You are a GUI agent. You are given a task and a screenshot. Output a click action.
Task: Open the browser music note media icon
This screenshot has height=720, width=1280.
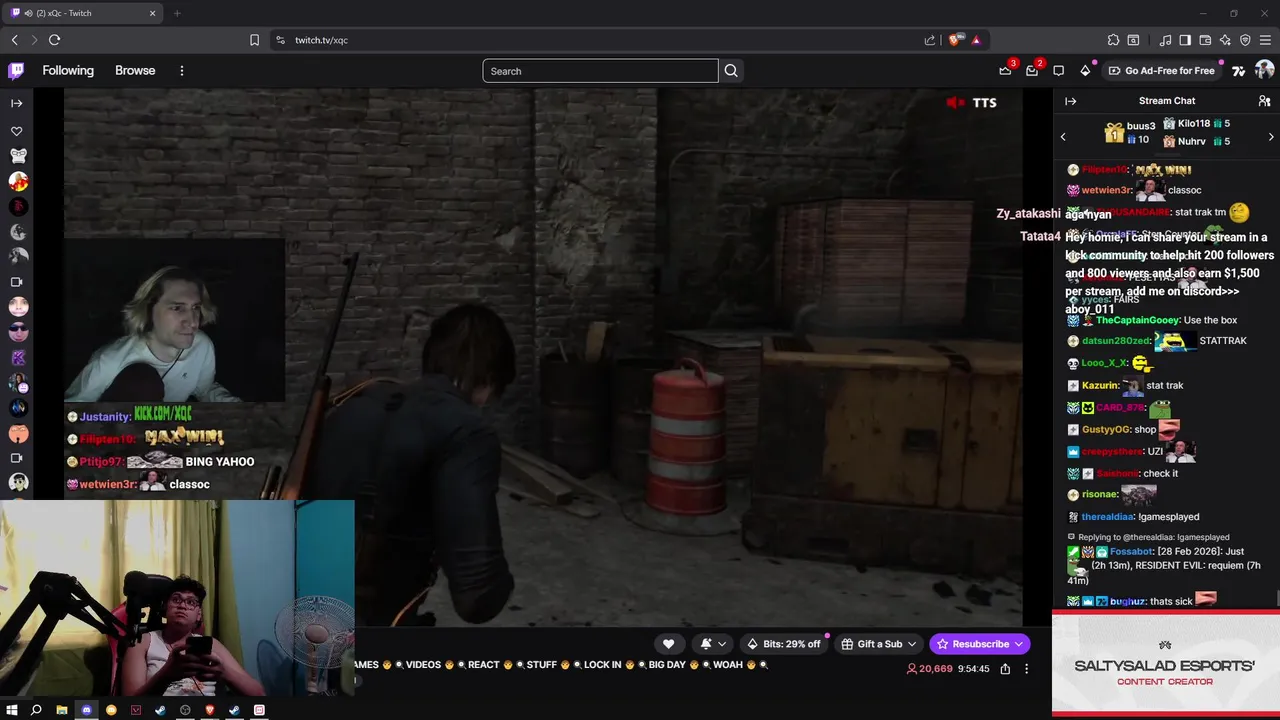tap(1165, 40)
